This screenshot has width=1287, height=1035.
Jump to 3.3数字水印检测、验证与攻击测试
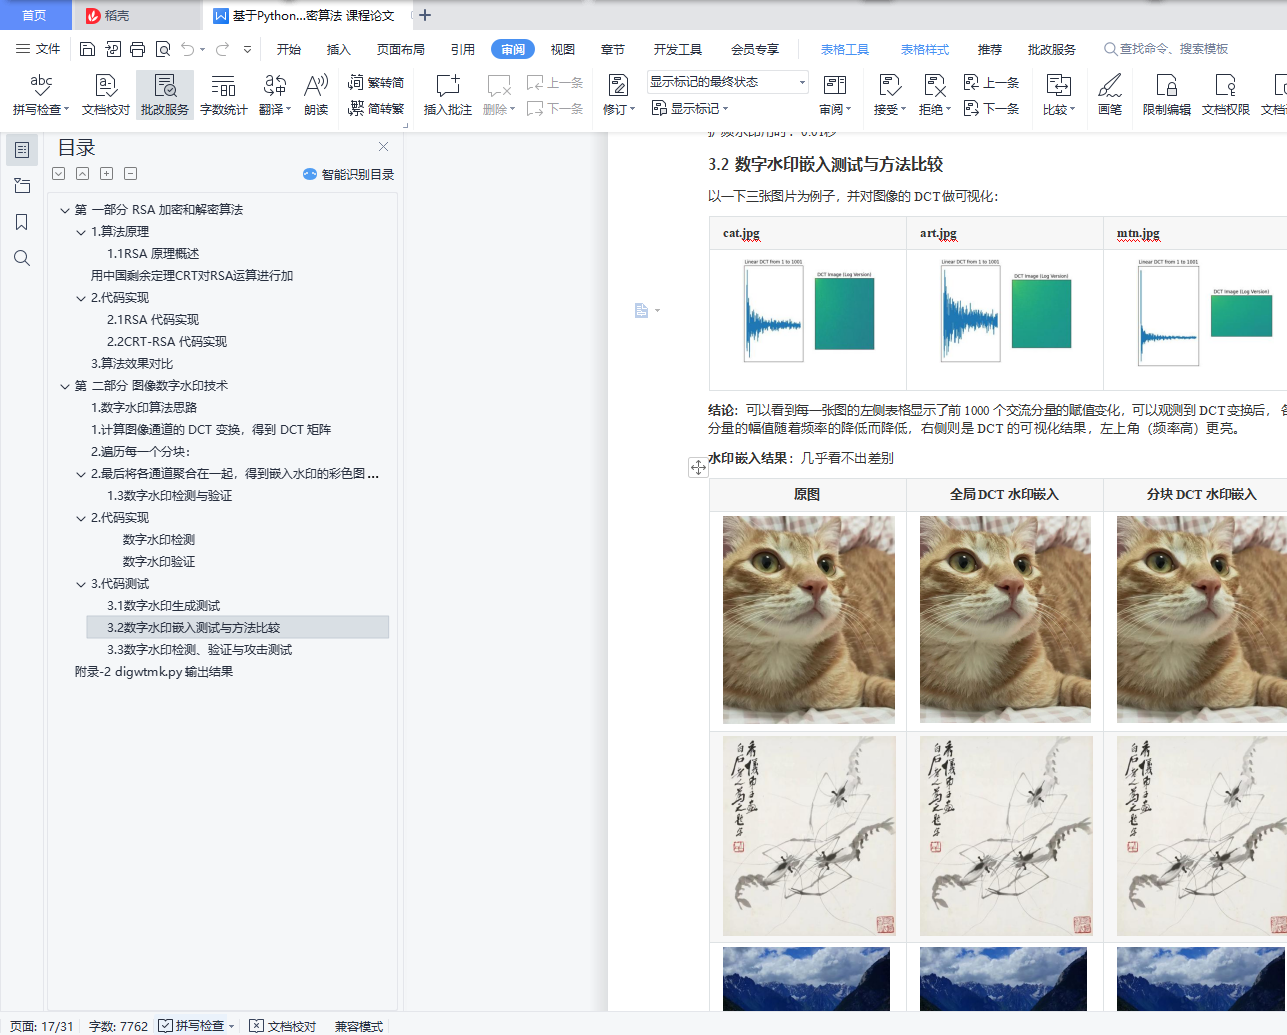200,650
